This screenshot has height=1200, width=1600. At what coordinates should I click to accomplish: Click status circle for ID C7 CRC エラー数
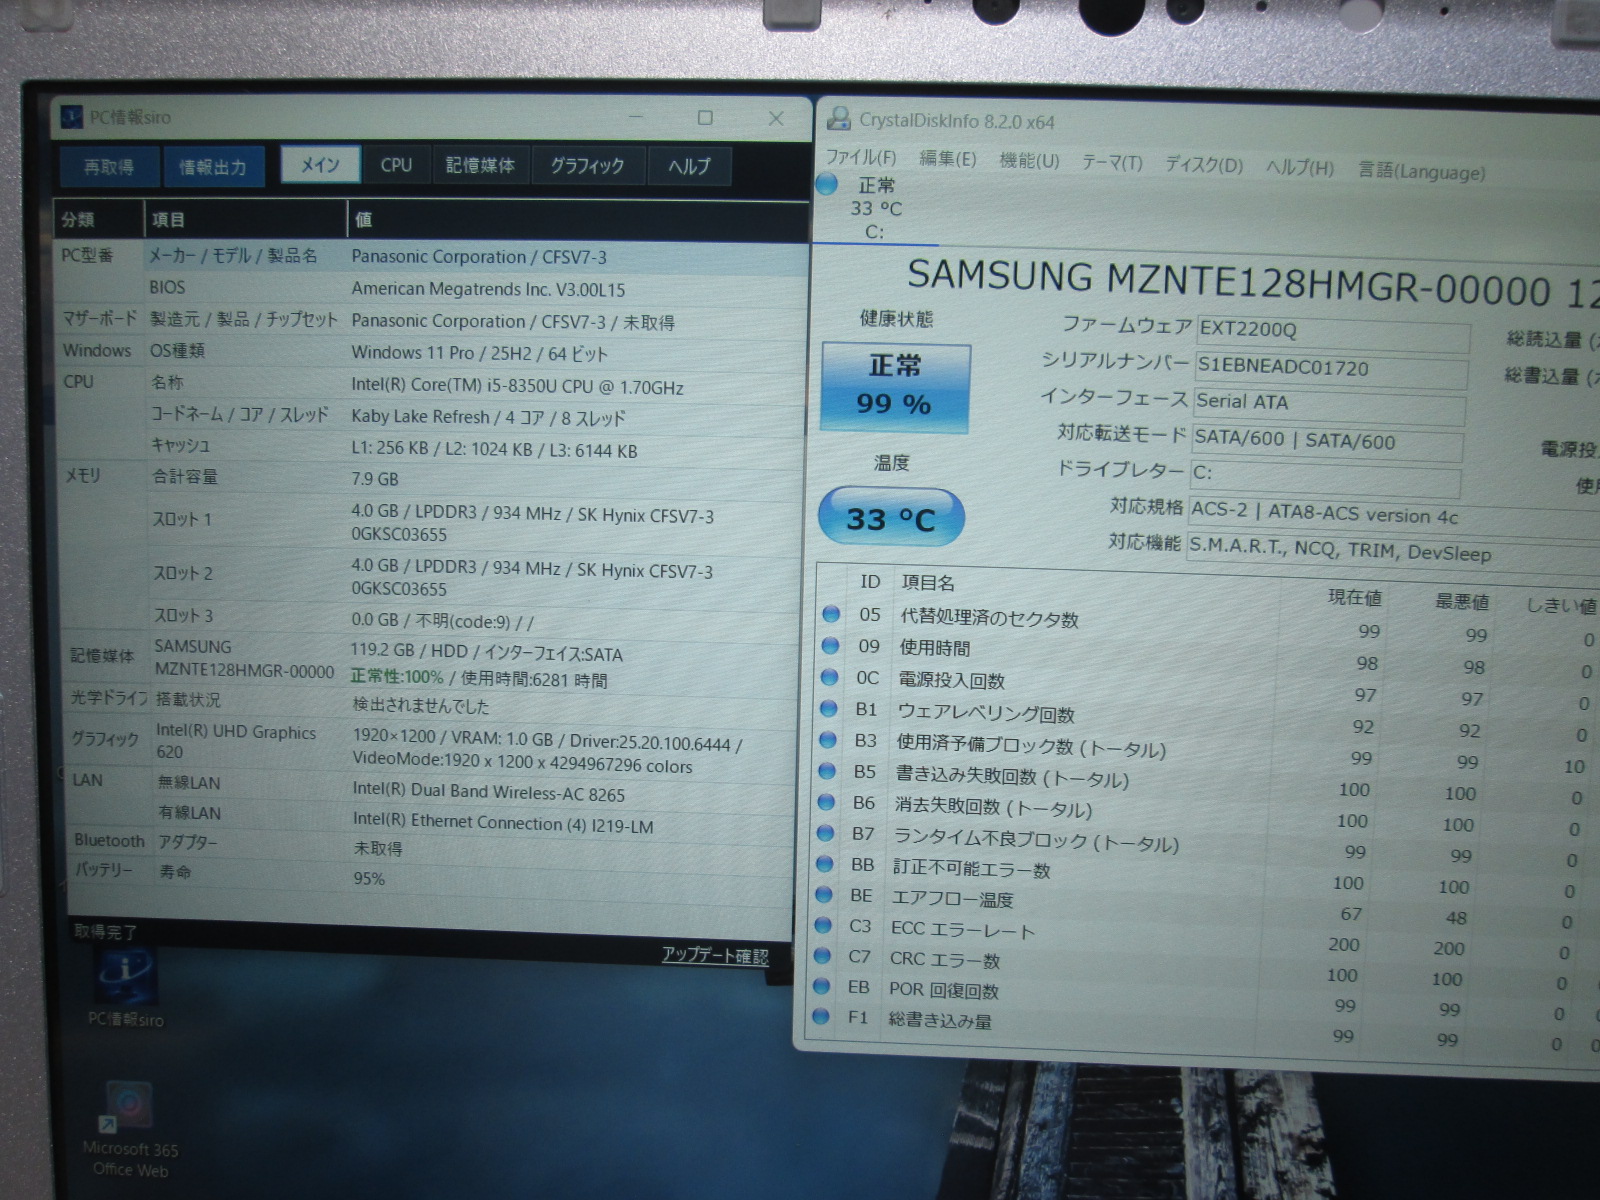tap(822, 956)
